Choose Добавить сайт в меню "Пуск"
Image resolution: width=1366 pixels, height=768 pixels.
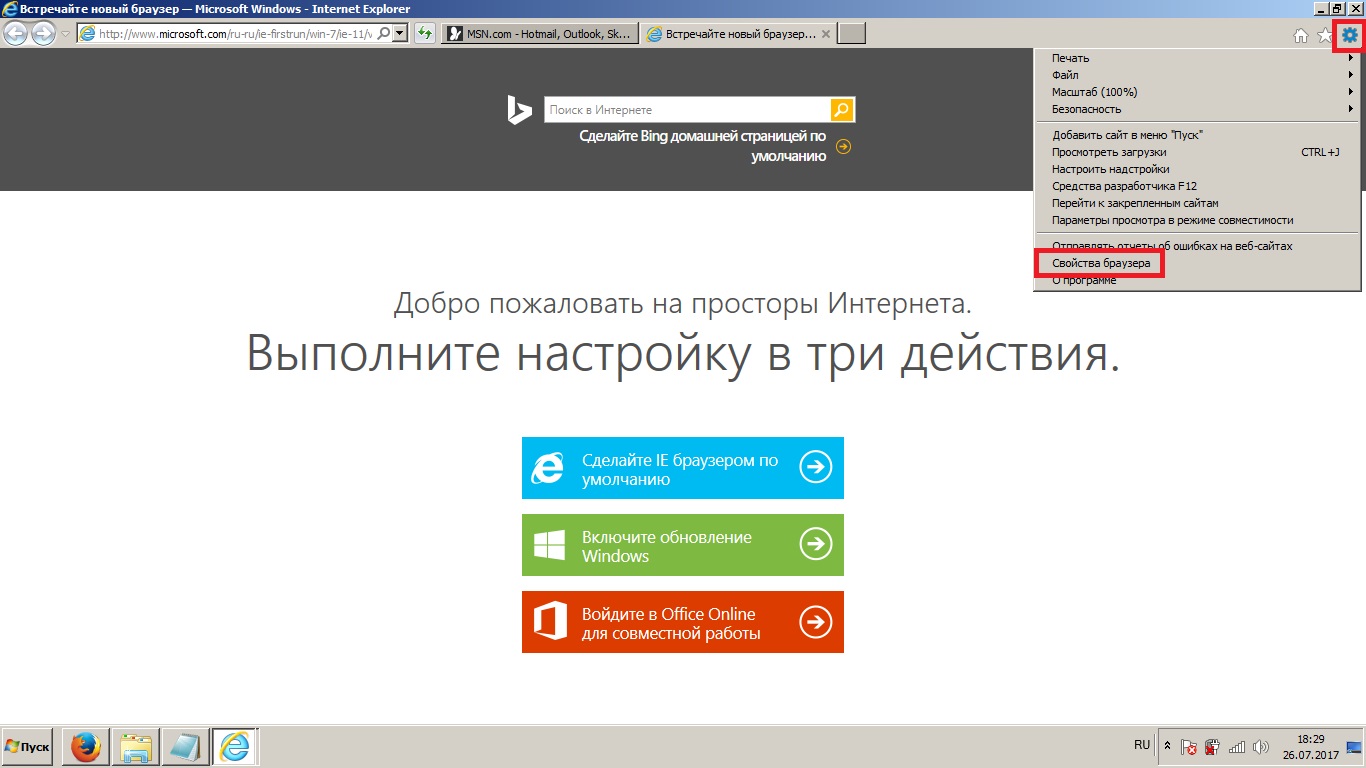pyautogui.click(x=1198, y=135)
